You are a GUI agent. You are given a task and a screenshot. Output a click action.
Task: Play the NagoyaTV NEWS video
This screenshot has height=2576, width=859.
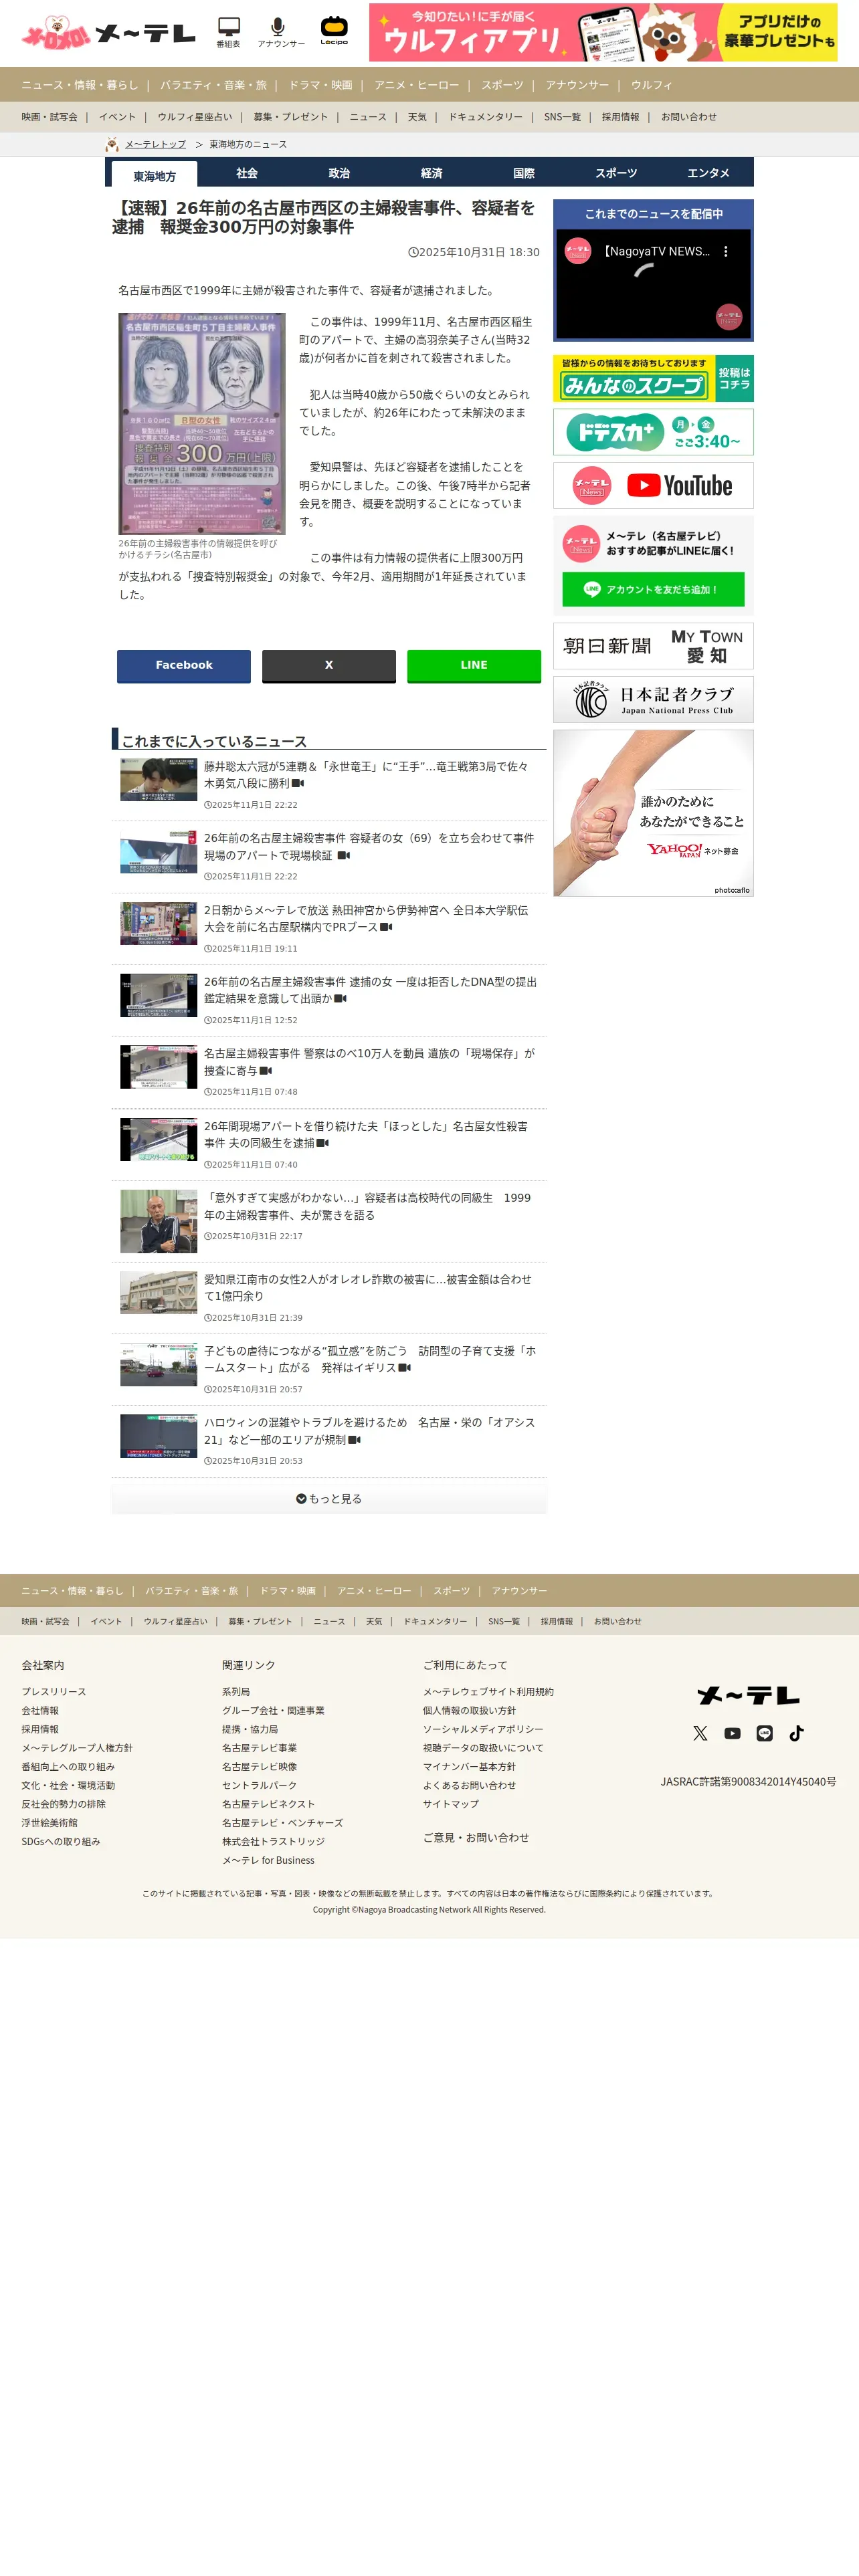coord(654,284)
